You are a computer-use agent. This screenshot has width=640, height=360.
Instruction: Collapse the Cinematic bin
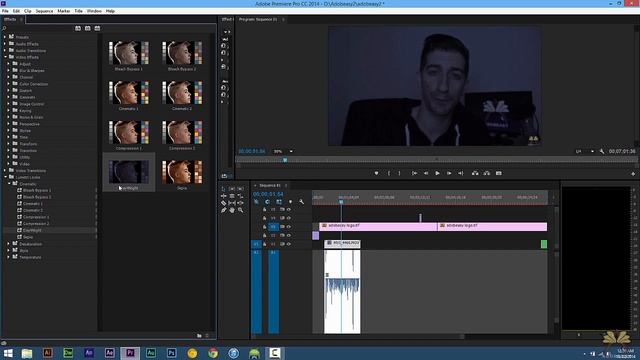(9, 184)
